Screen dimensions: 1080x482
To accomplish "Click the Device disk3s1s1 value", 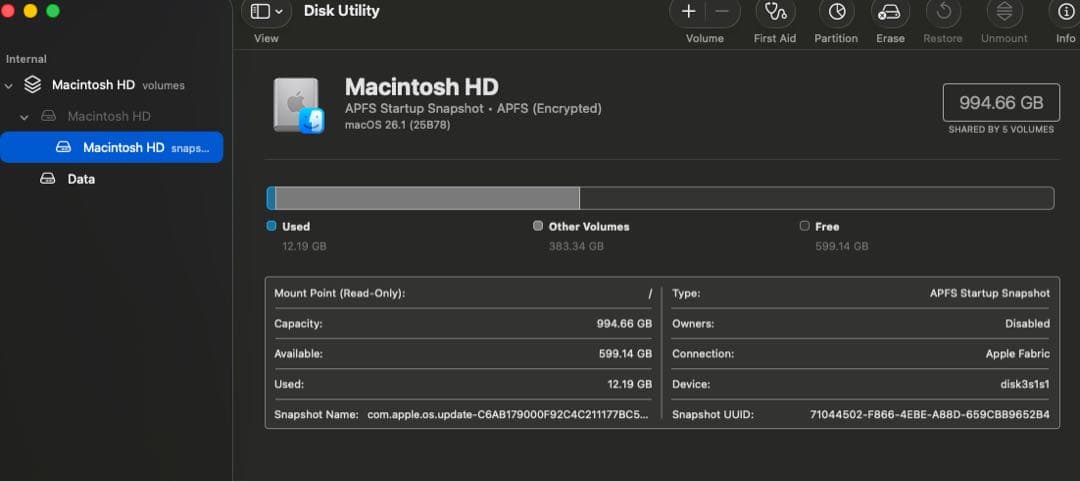I will [1025, 384].
